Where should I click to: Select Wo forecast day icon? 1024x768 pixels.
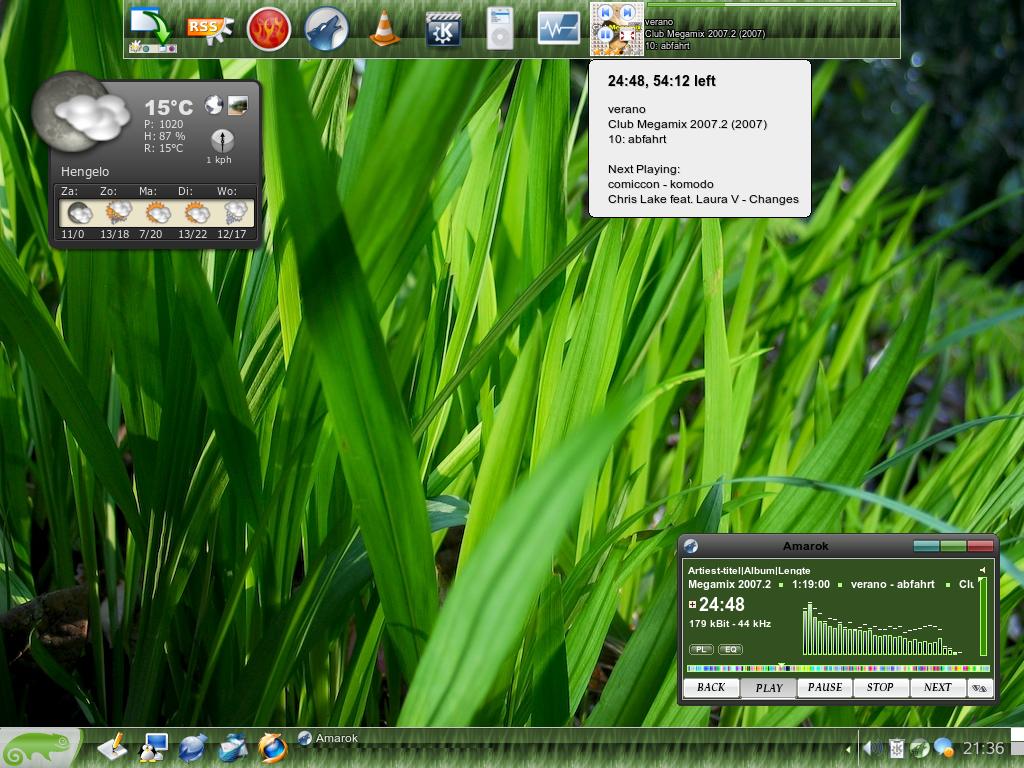(235, 213)
